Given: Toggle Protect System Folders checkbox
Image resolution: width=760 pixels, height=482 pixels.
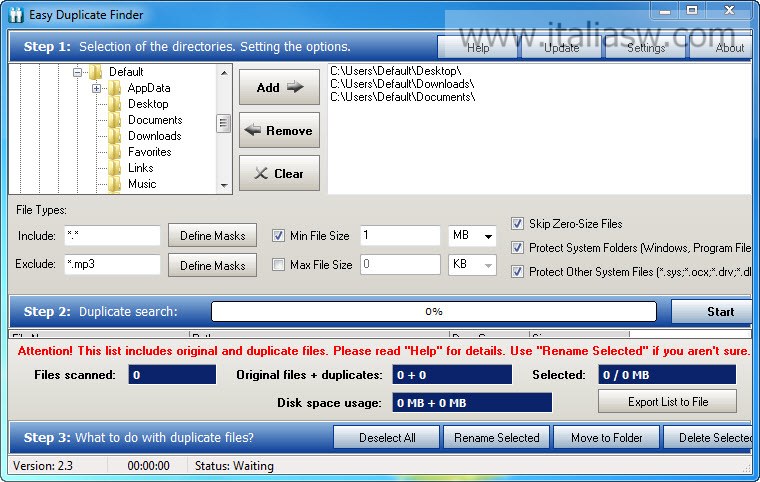Looking at the screenshot, I should point(517,248).
